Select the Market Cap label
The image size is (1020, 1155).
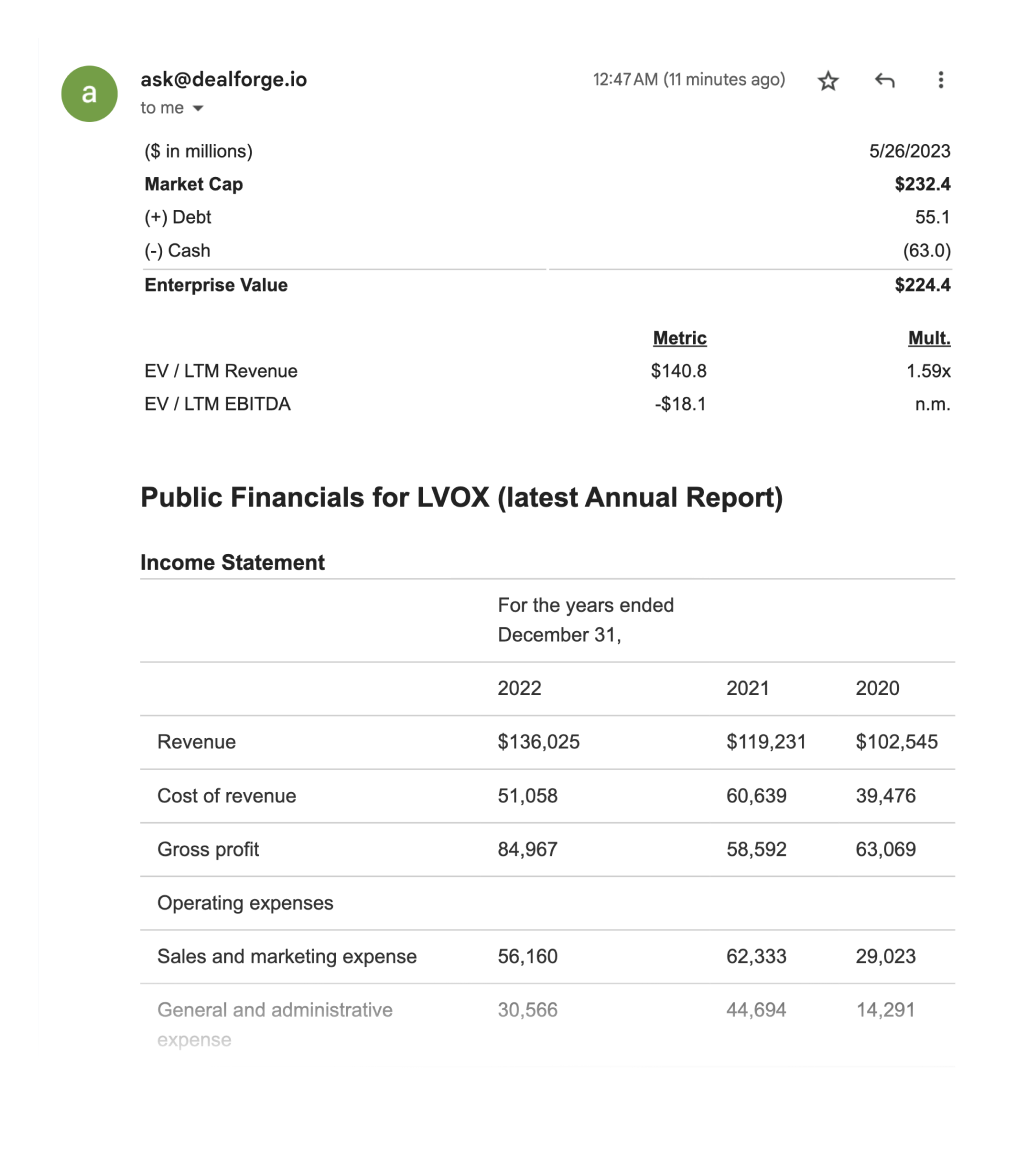pyautogui.click(x=194, y=184)
